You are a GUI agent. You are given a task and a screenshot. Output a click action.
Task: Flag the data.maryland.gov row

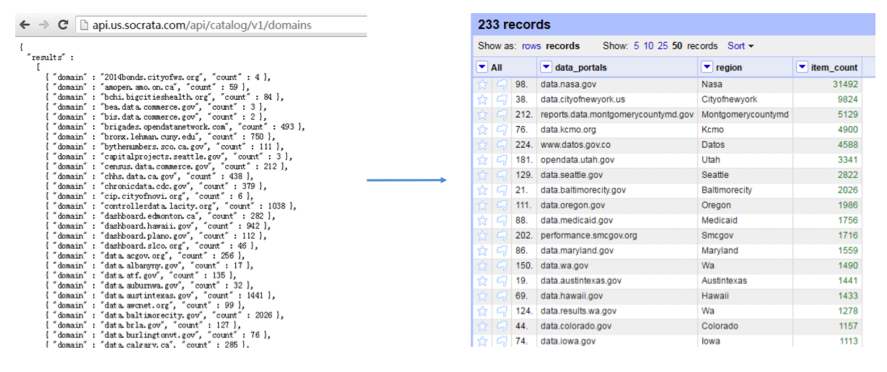(501, 250)
